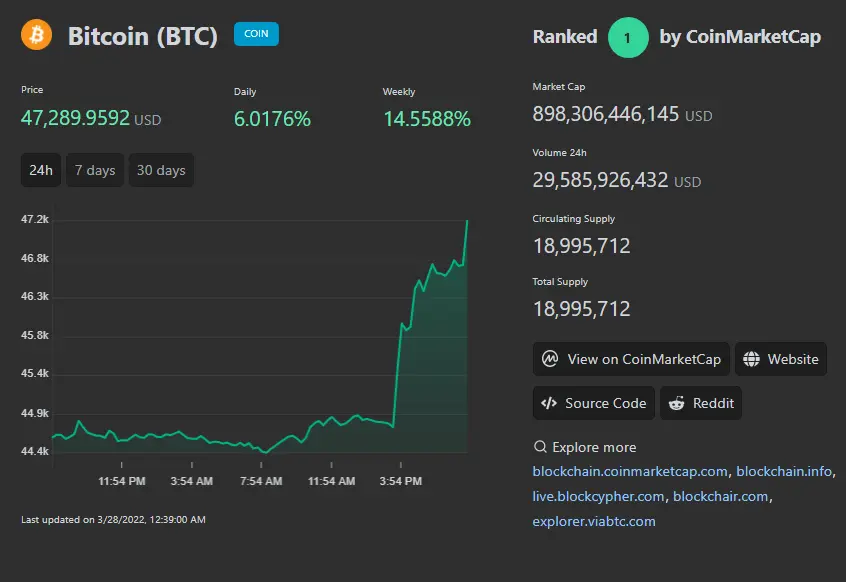Click the globe icon on Website button
846x582 pixels.
pyautogui.click(x=751, y=359)
